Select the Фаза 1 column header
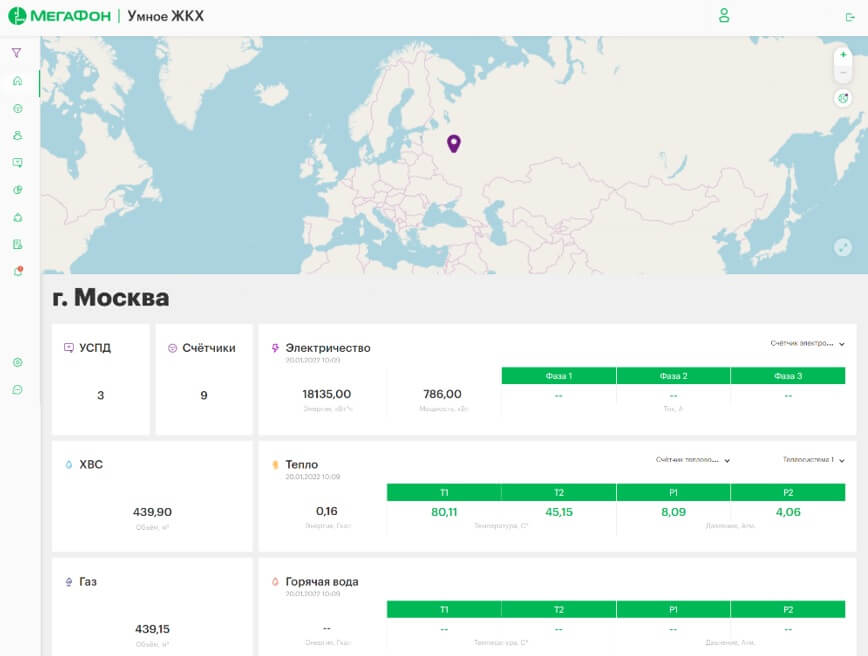The width and height of the screenshot is (868, 656). pyautogui.click(x=558, y=376)
